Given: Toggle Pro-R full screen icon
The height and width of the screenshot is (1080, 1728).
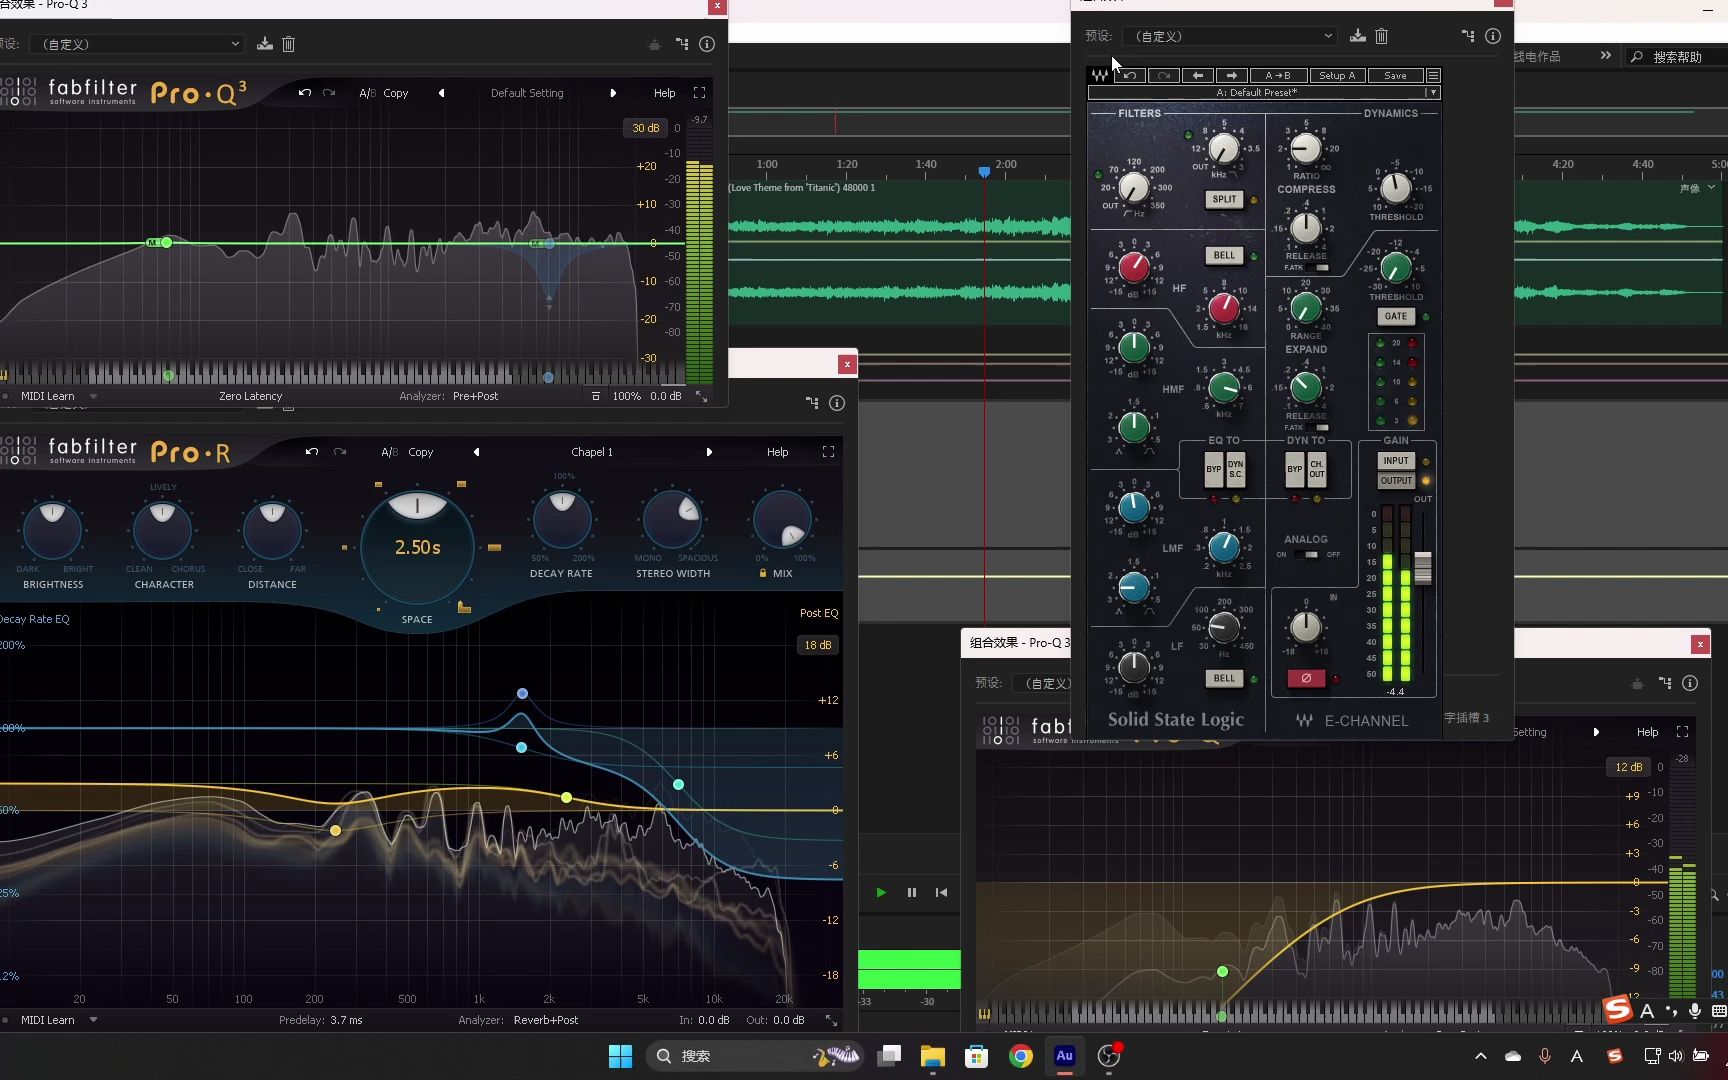Looking at the screenshot, I should tap(828, 452).
